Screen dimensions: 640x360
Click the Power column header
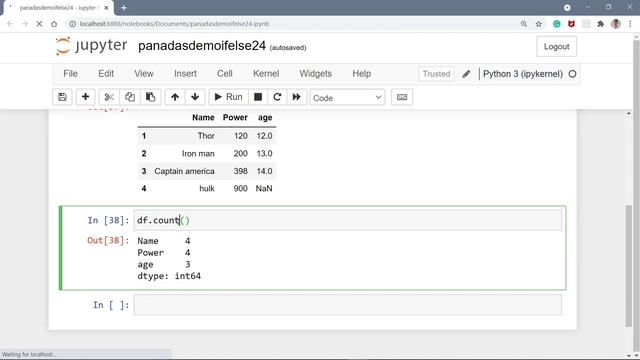[235, 118]
